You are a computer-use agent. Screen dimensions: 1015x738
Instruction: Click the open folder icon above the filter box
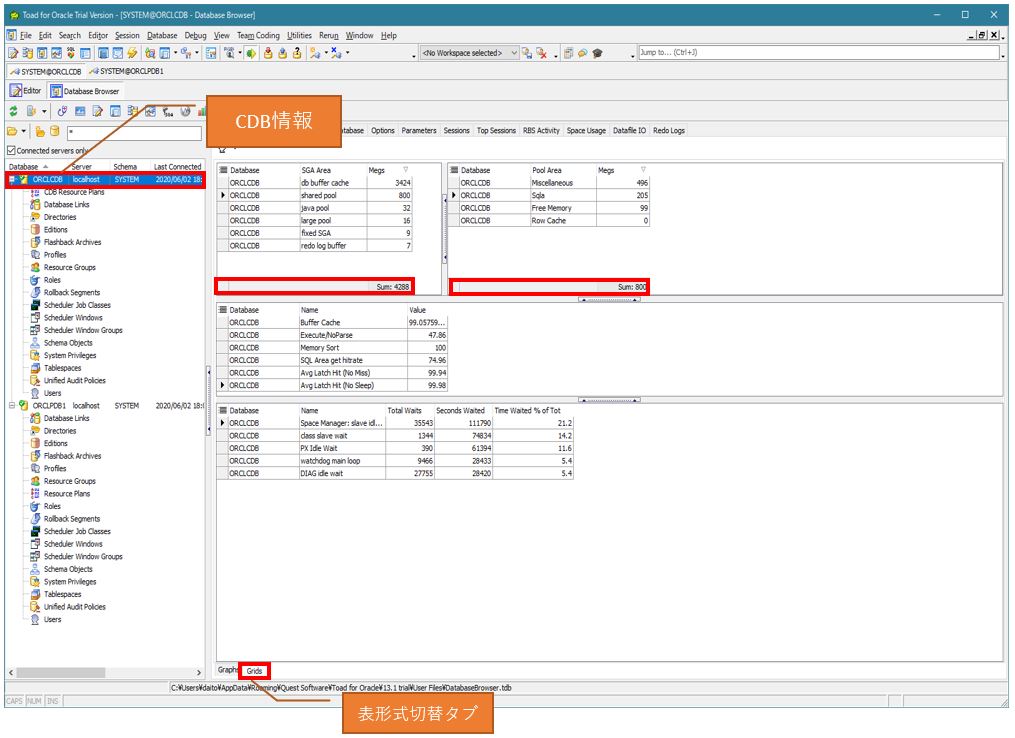coord(12,131)
